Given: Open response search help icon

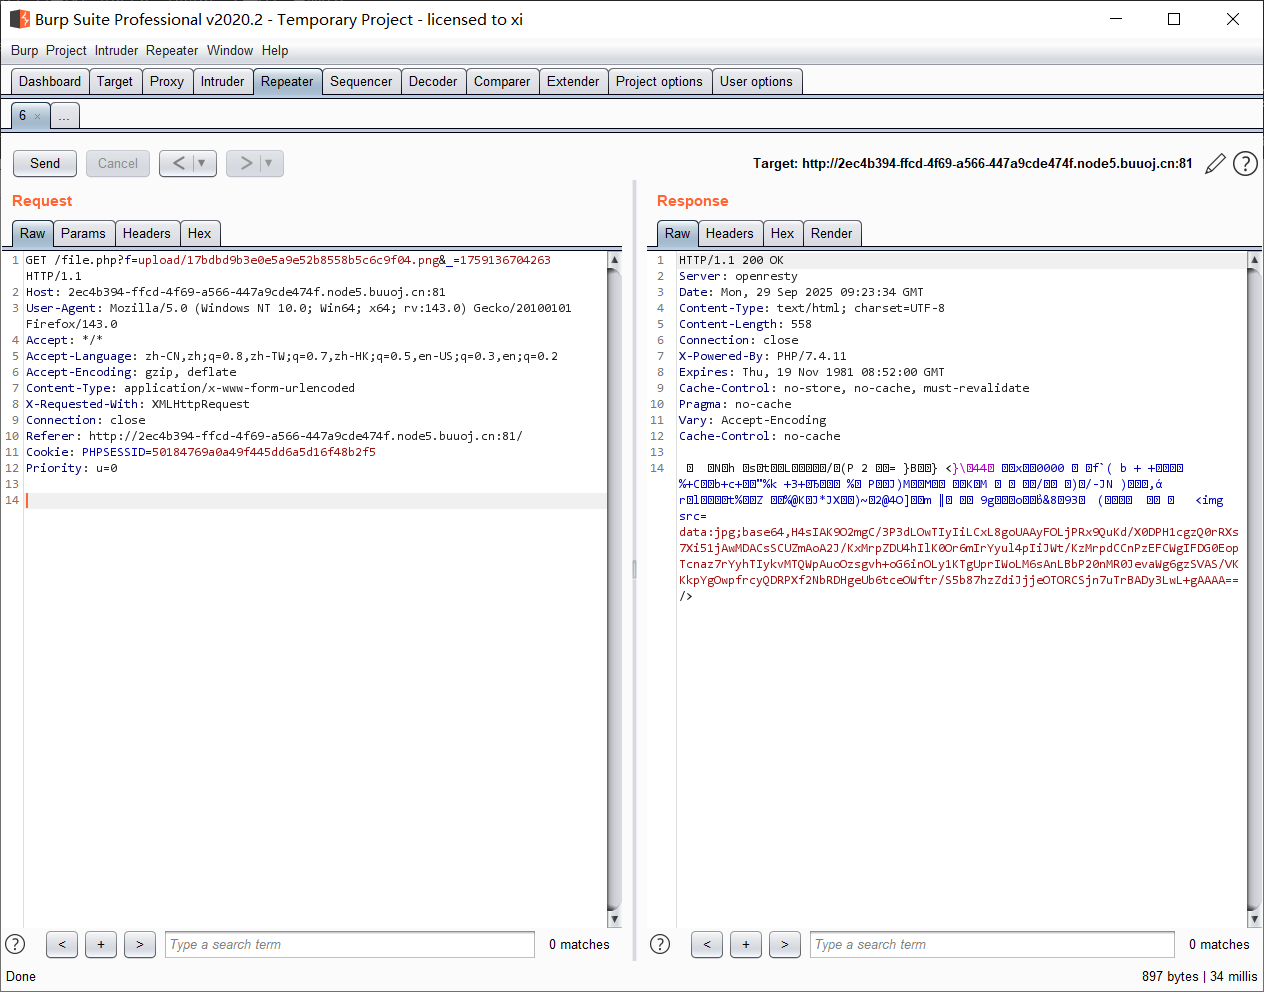Looking at the screenshot, I should point(660,944).
